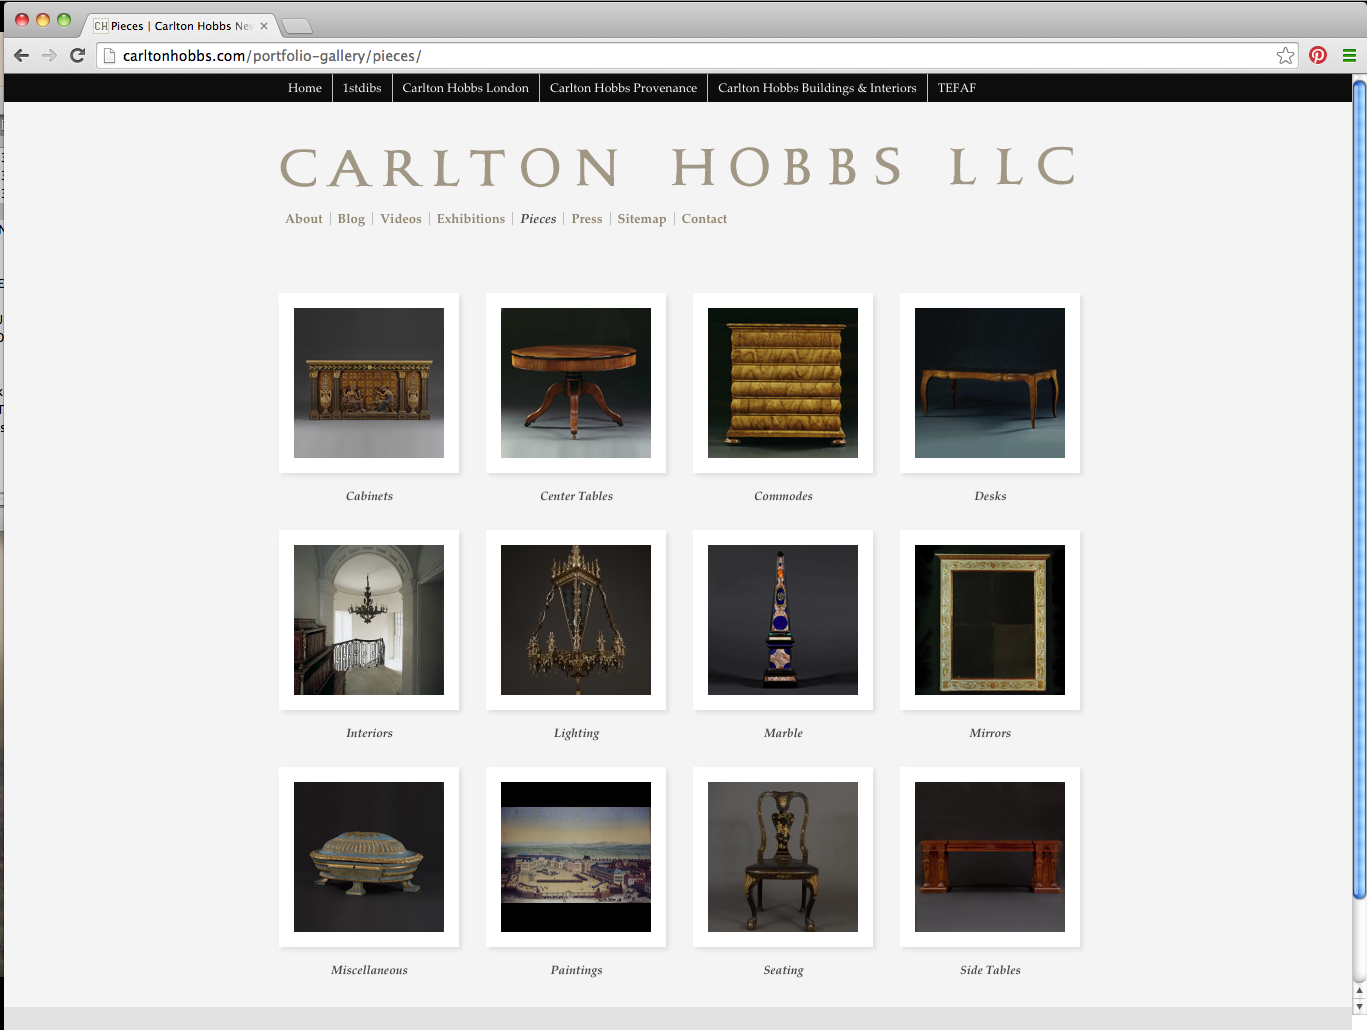1367x1030 pixels.
Task: Click the Carlton Hobbs LLC logo heading
Action: 678,167
